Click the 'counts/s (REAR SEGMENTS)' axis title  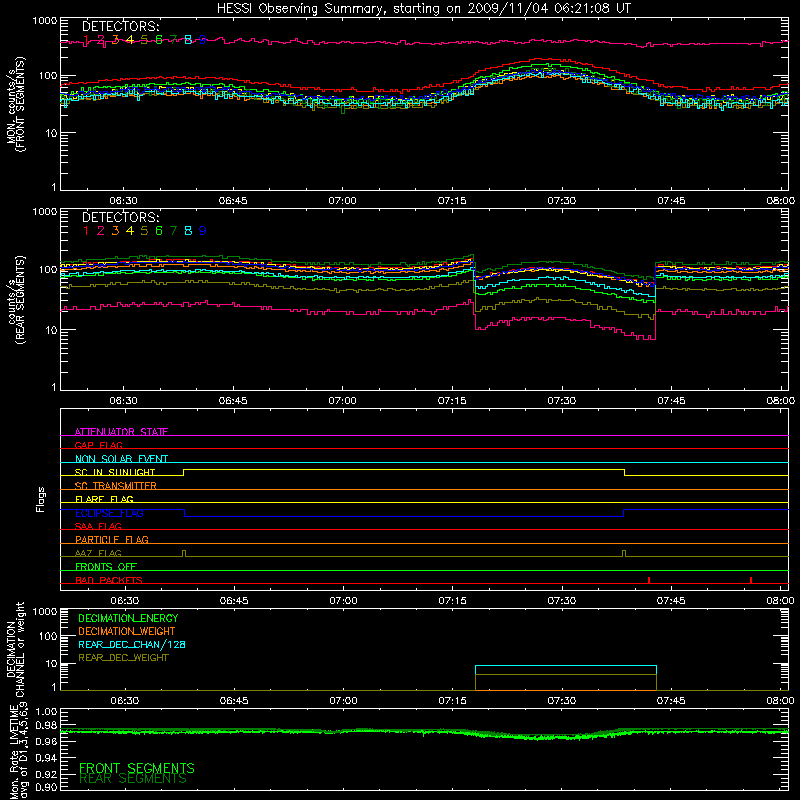(16, 300)
